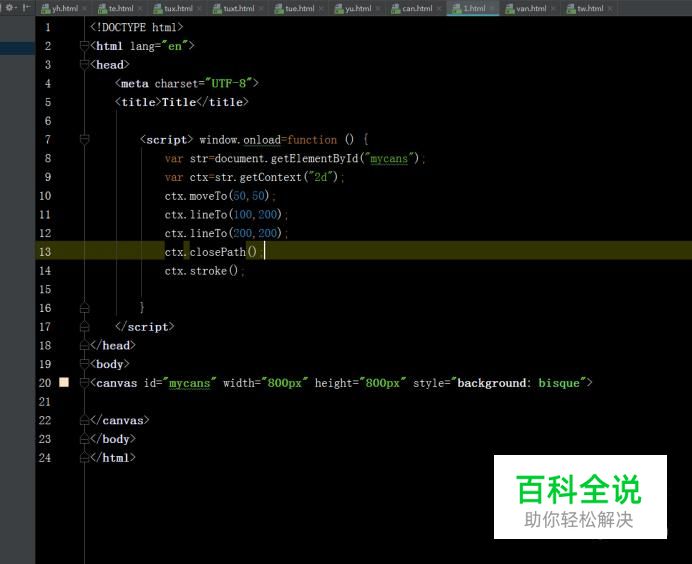
Task: Switch to the tw.html tab
Action: (590, 8)
